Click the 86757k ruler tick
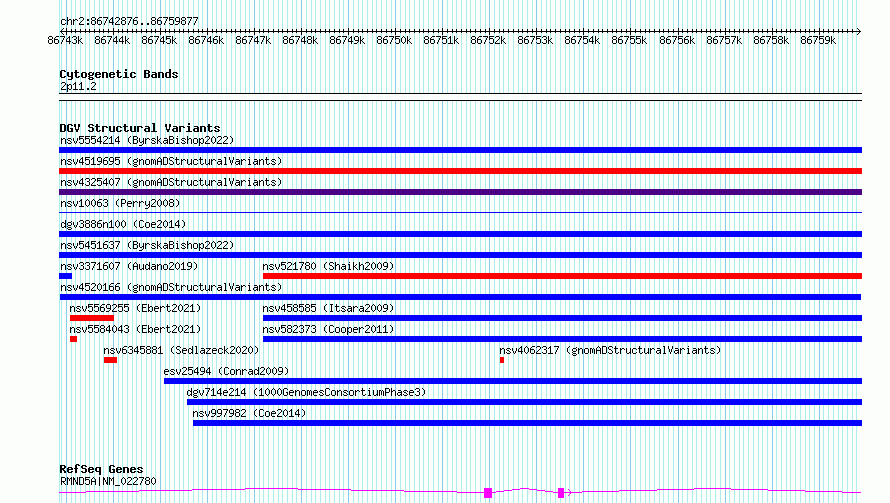Image resolution: width=890 pixels, height=503 pixels. (x=724, y=40)
